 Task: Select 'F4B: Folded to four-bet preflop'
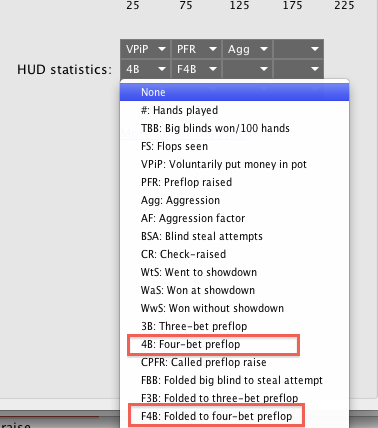click(x=234, y=416)
